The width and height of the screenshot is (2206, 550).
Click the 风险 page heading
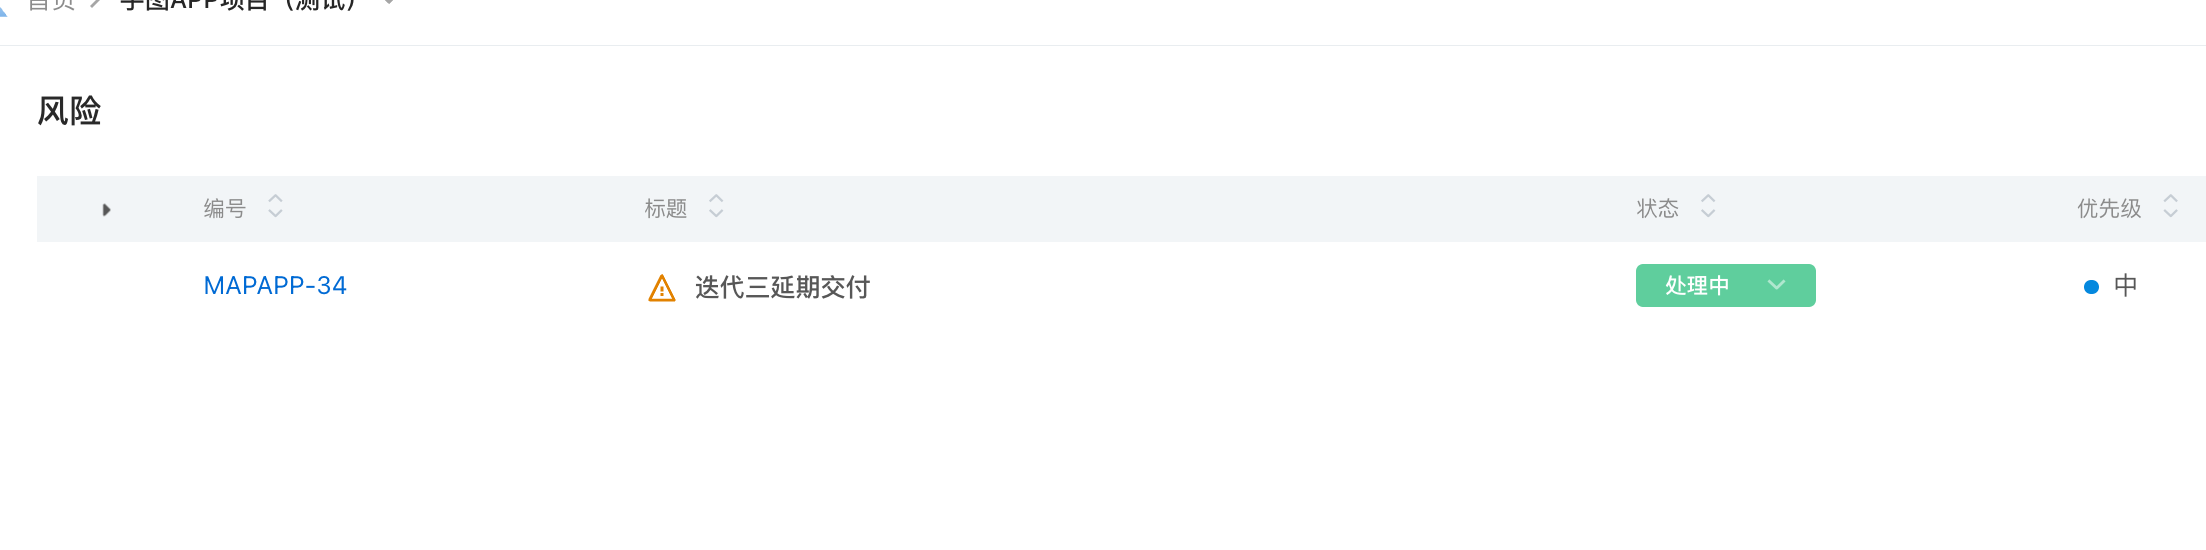(69, 110)
